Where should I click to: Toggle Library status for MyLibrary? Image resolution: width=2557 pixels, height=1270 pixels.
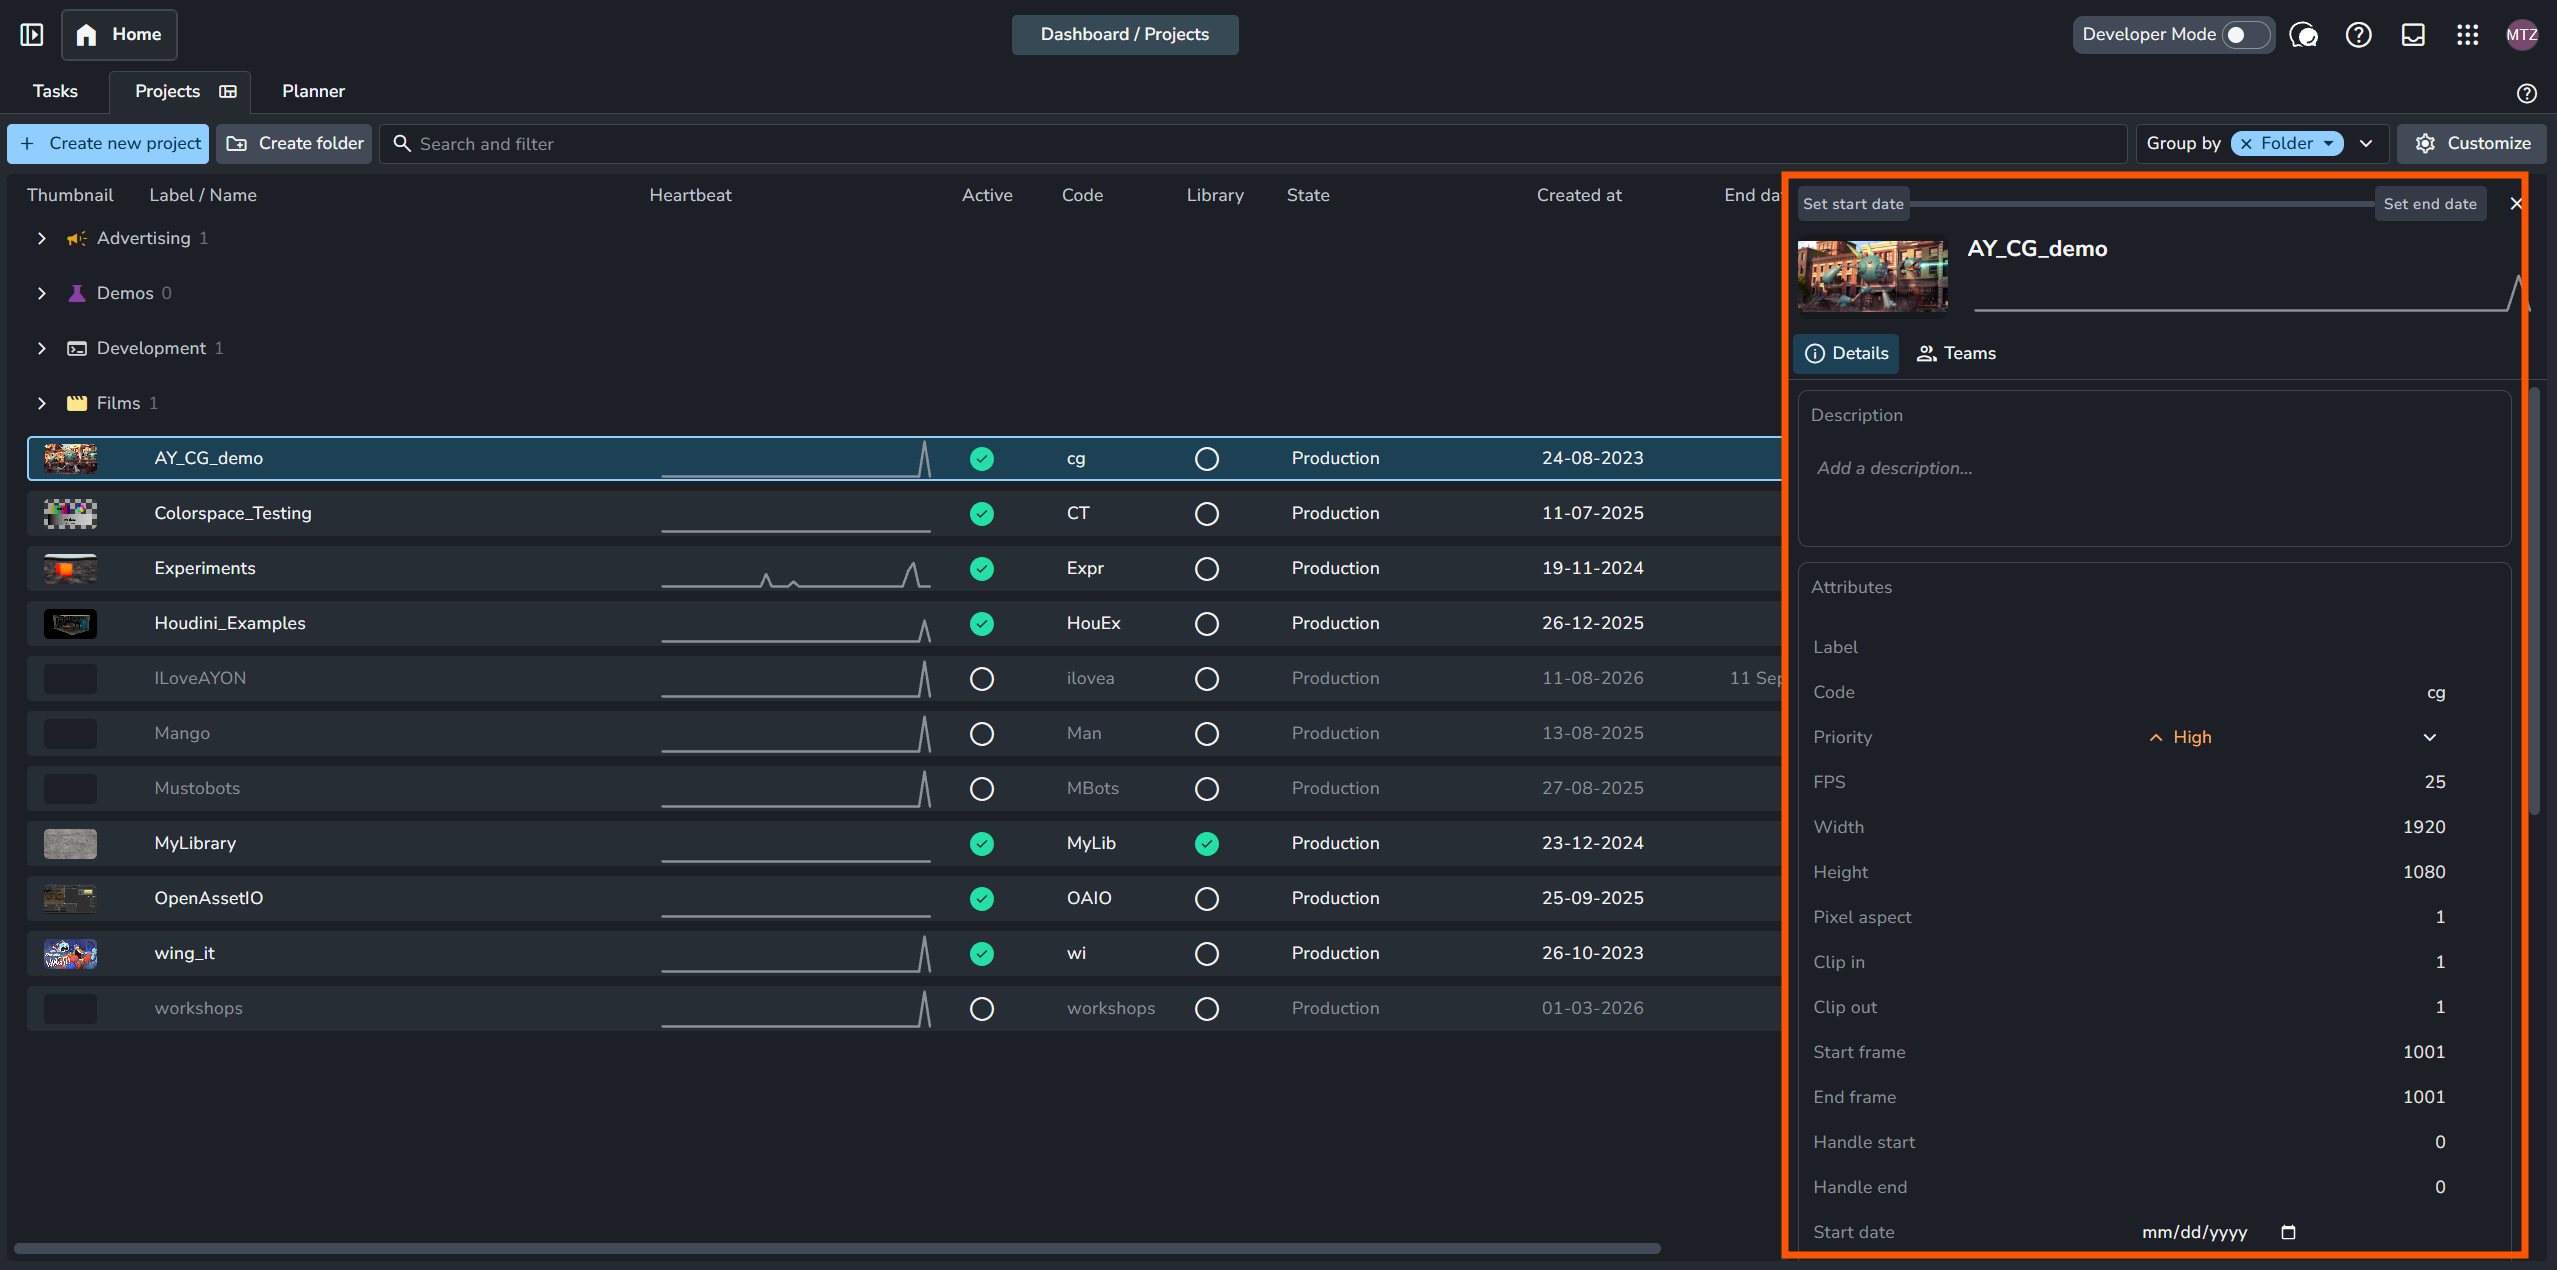coord(1207,844)
